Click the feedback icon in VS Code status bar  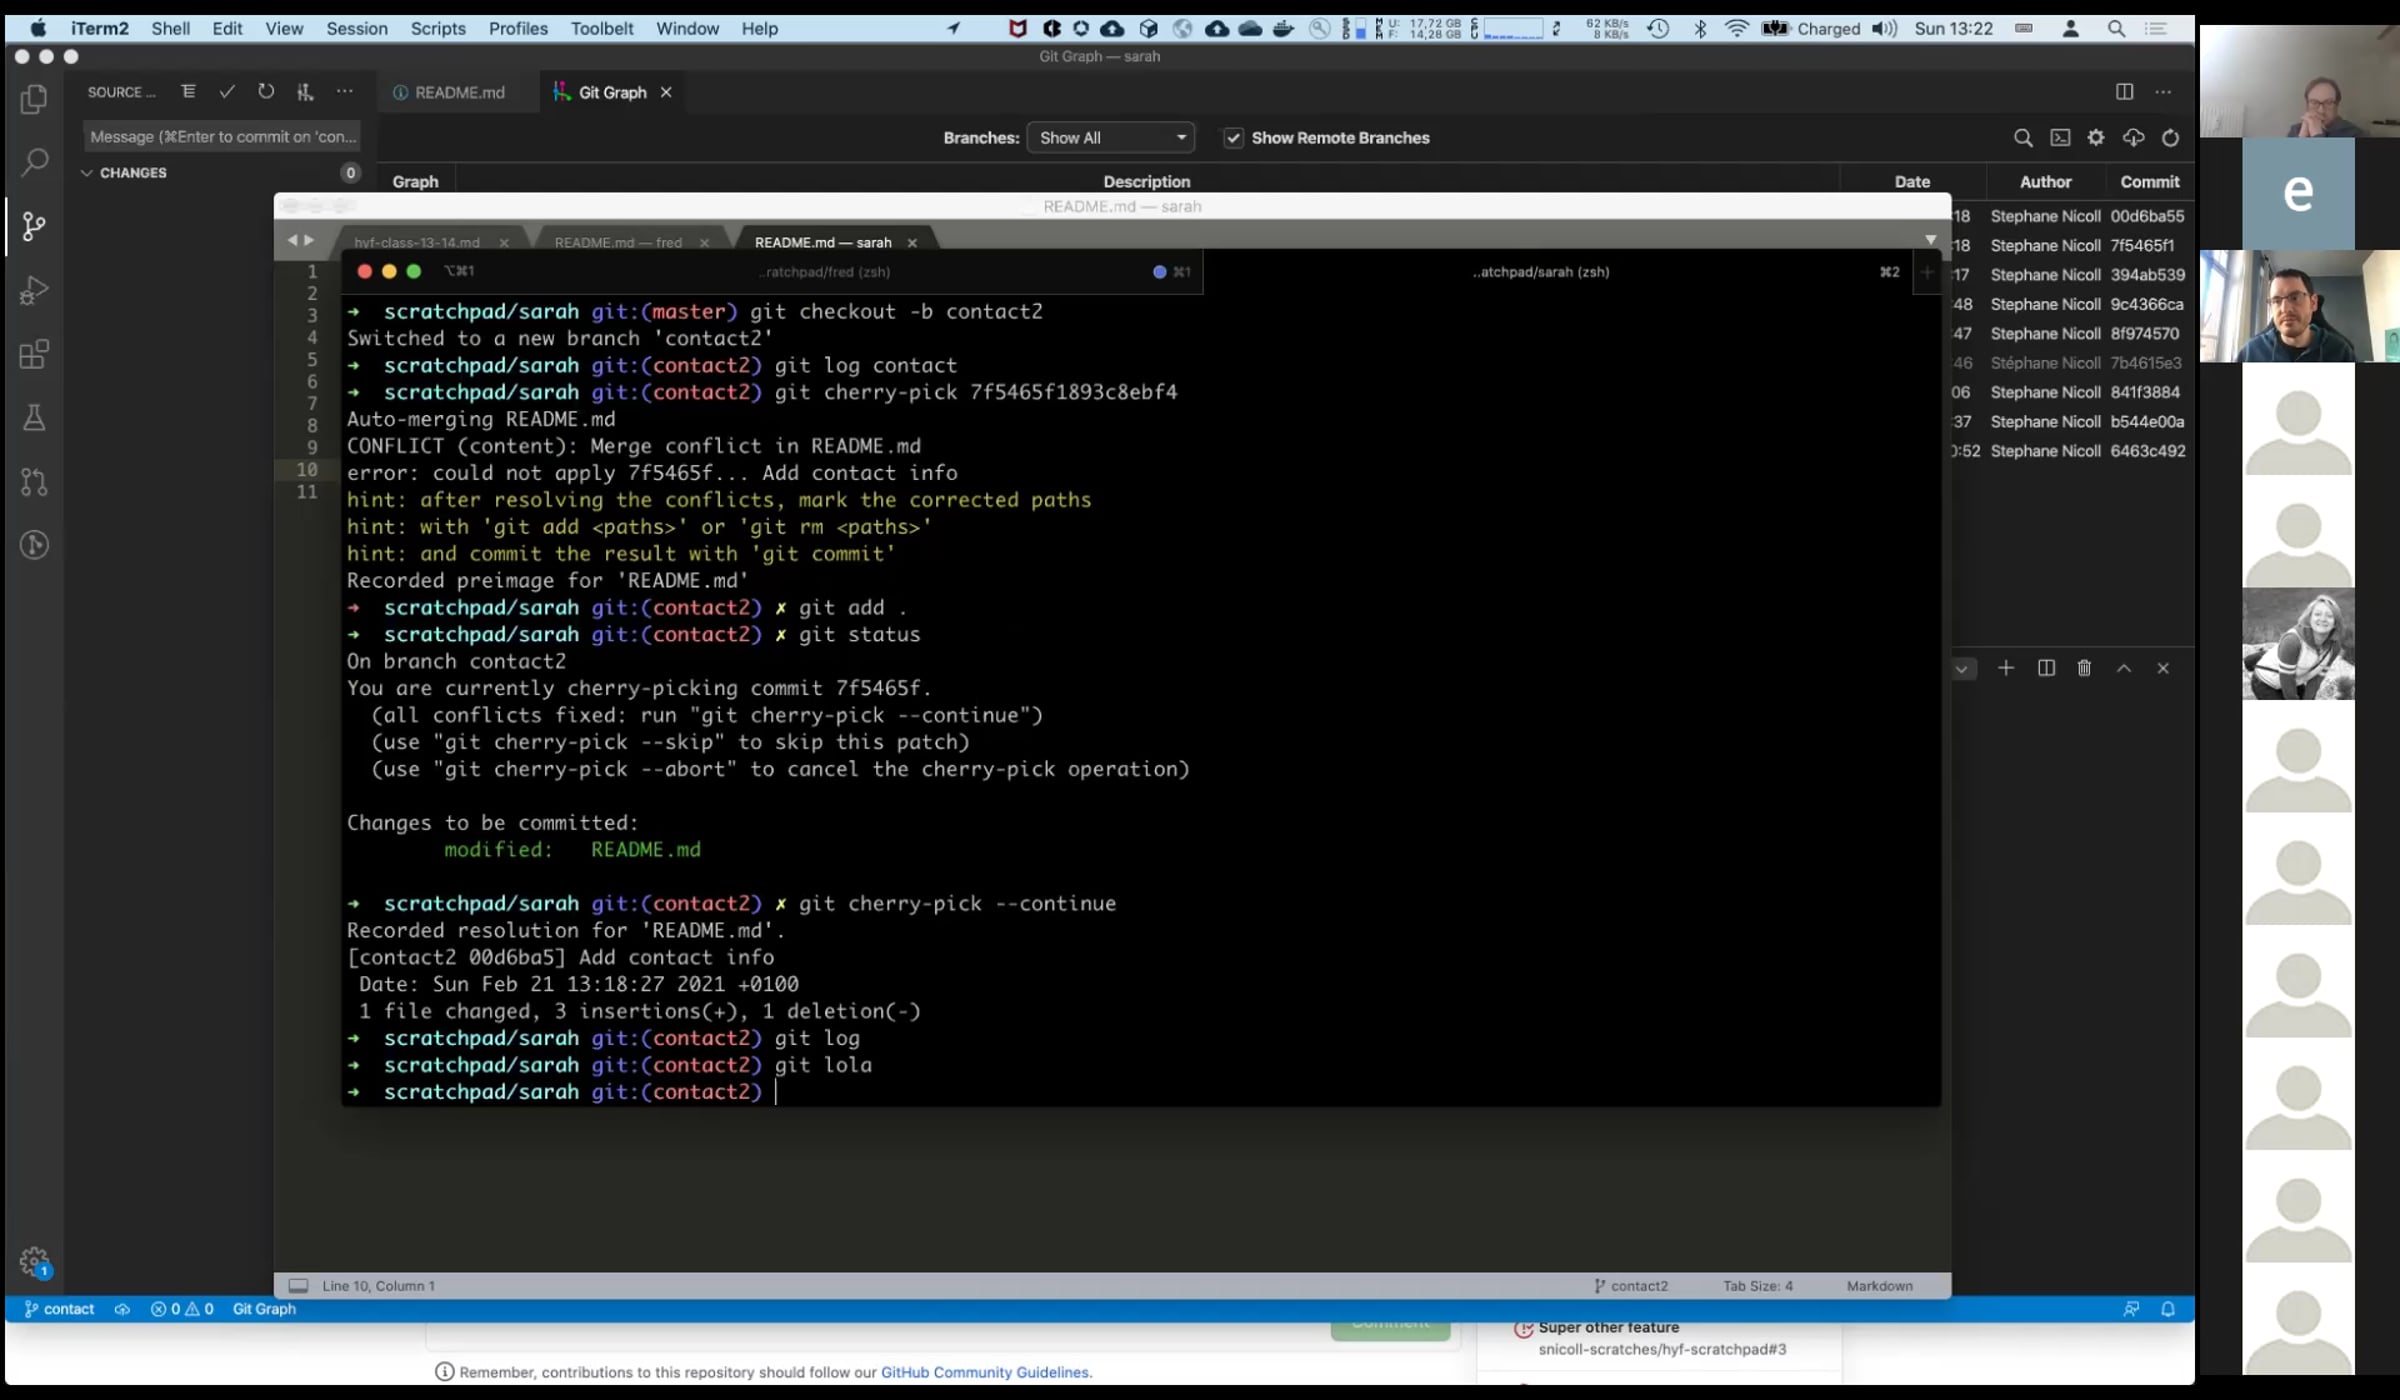(x=2131, y=1309)
